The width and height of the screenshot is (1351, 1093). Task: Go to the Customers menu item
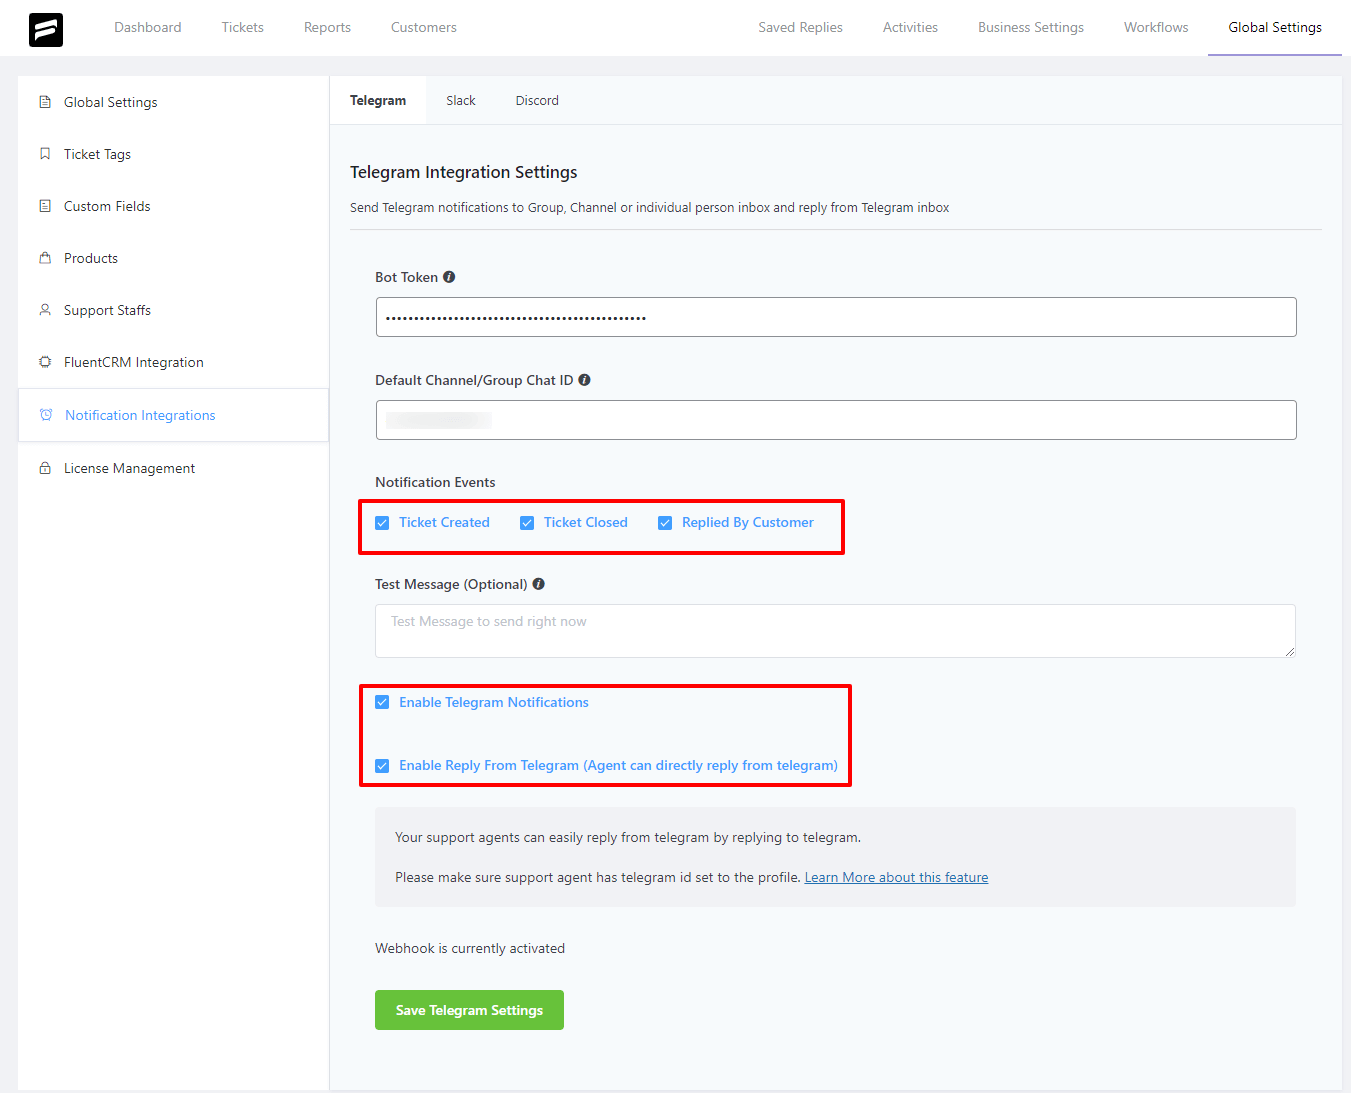[424, 27]
